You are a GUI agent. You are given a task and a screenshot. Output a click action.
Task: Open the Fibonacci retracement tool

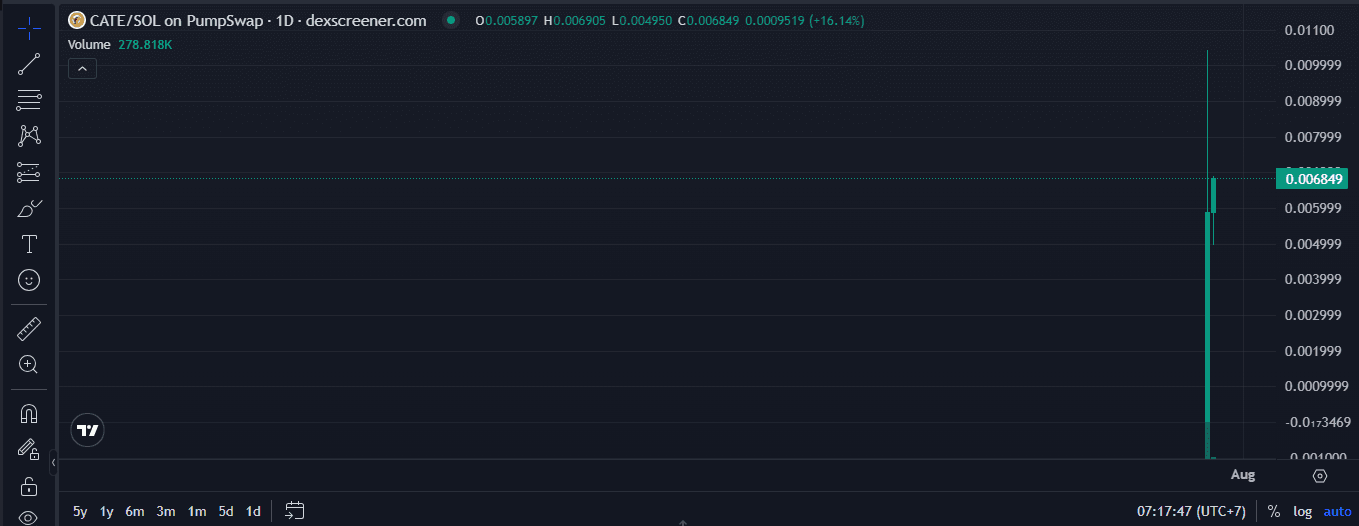pyautogui.click(x=29, y=100)
